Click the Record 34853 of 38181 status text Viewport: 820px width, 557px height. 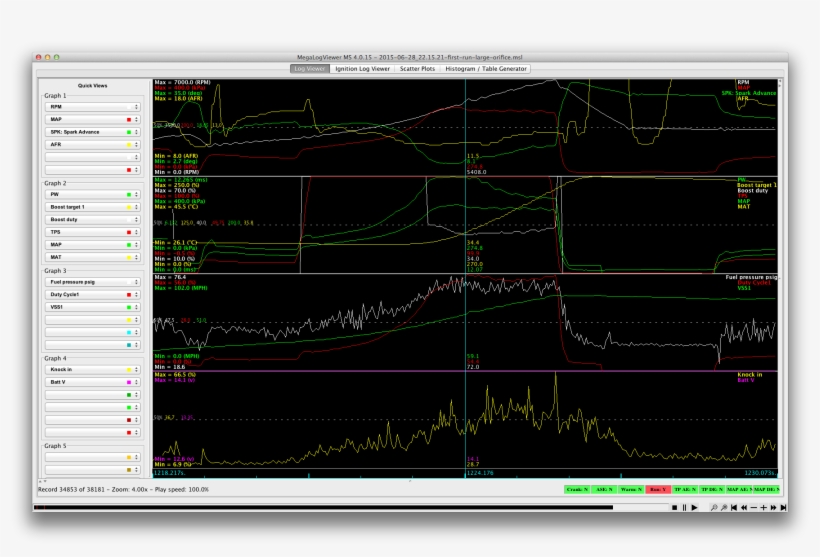pyautogui.click(x=71, y=490)
